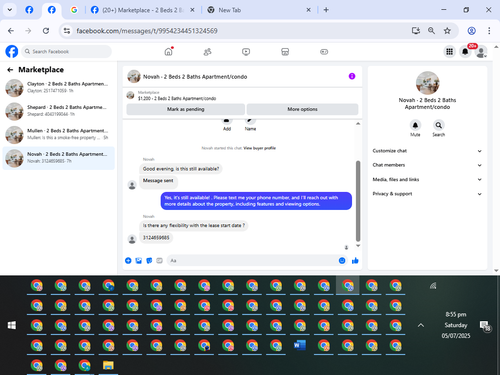The image size is (500, 375).
Task: Open the tab search dropdown arrow
Action: pyautogui.click(x=10, y=10)
